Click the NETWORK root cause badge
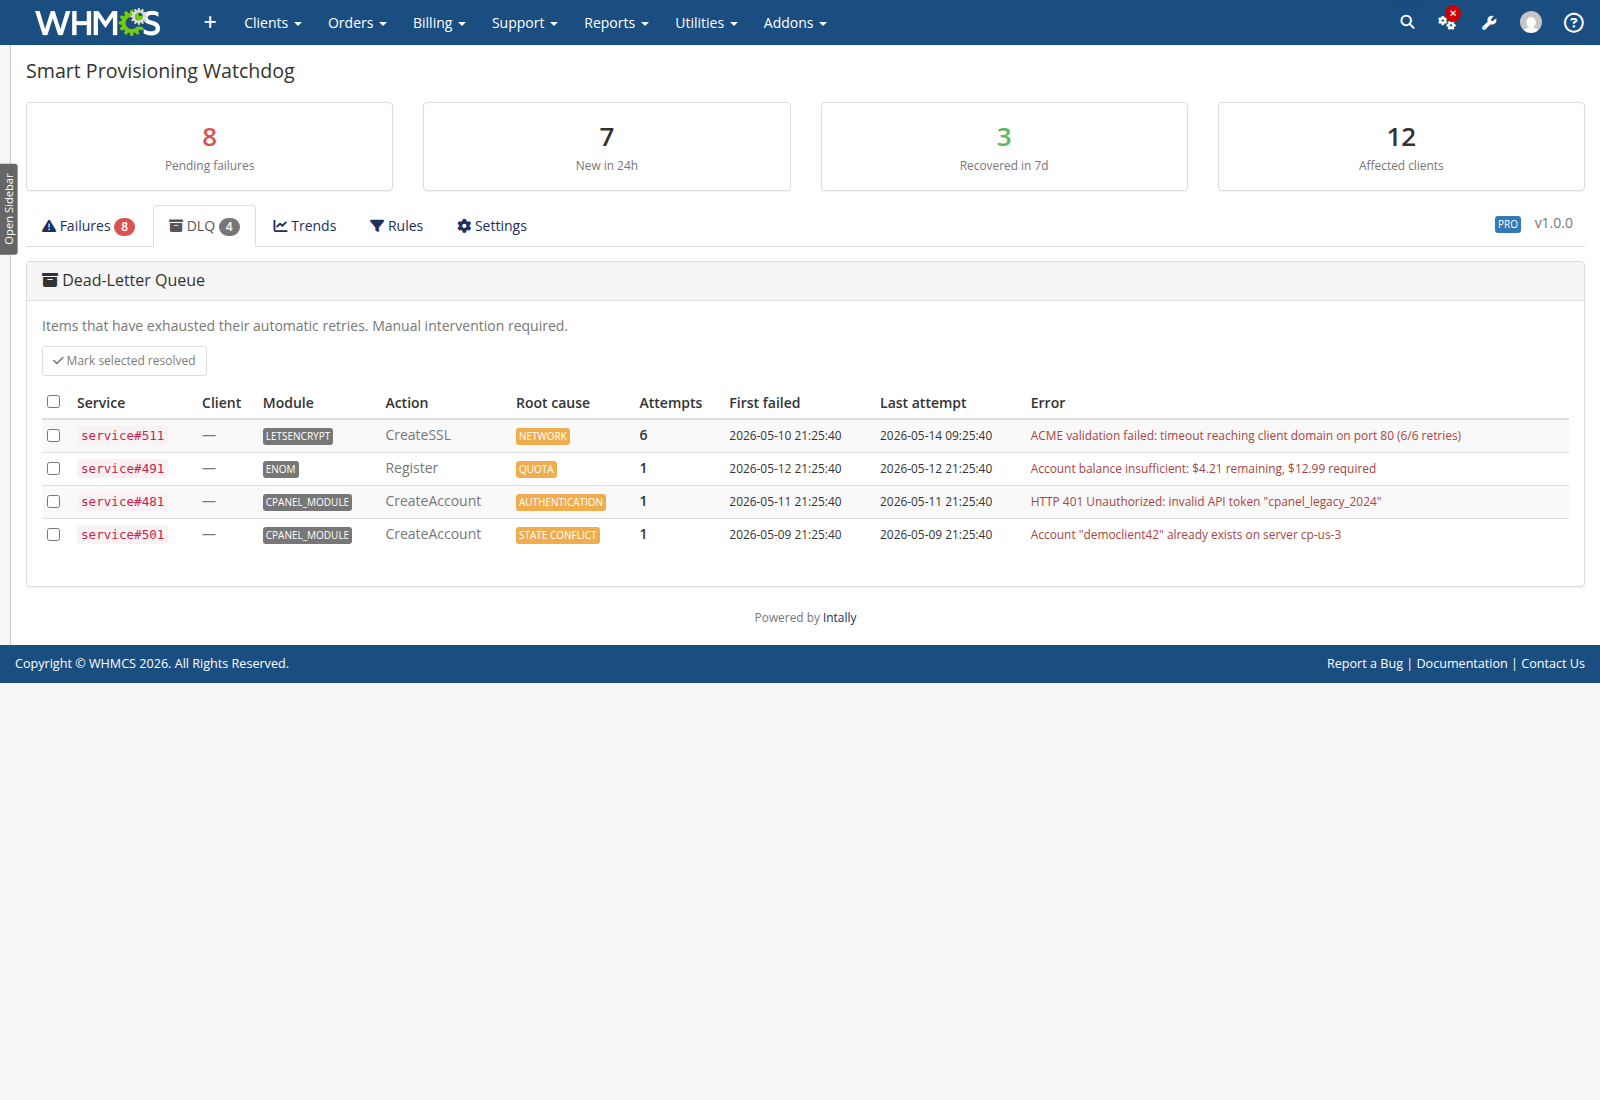Viewport: 1600px width, 1100px height. point(543,436)
